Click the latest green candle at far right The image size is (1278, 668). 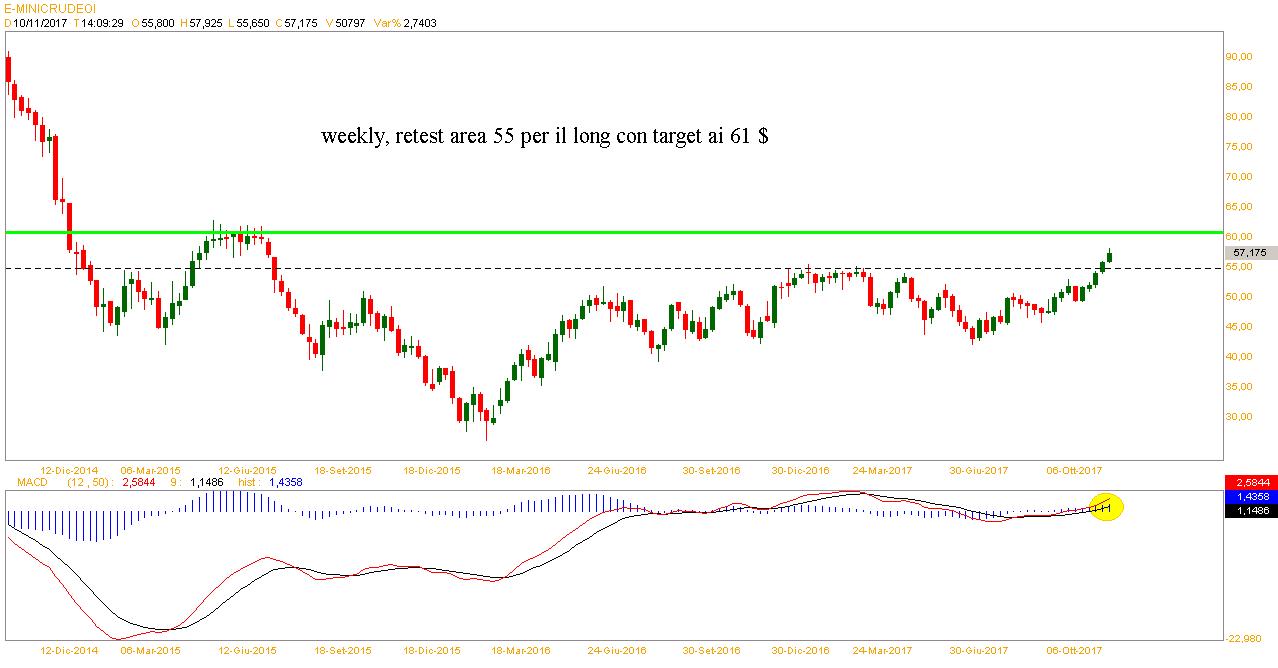pyautogui.click(x=1108, y=255)
